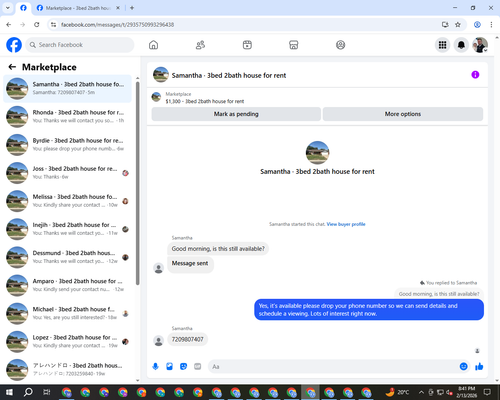Reload the page in browser toolbar
The image size is (500, 400).
pyautogui.click(x=37, y=25)
